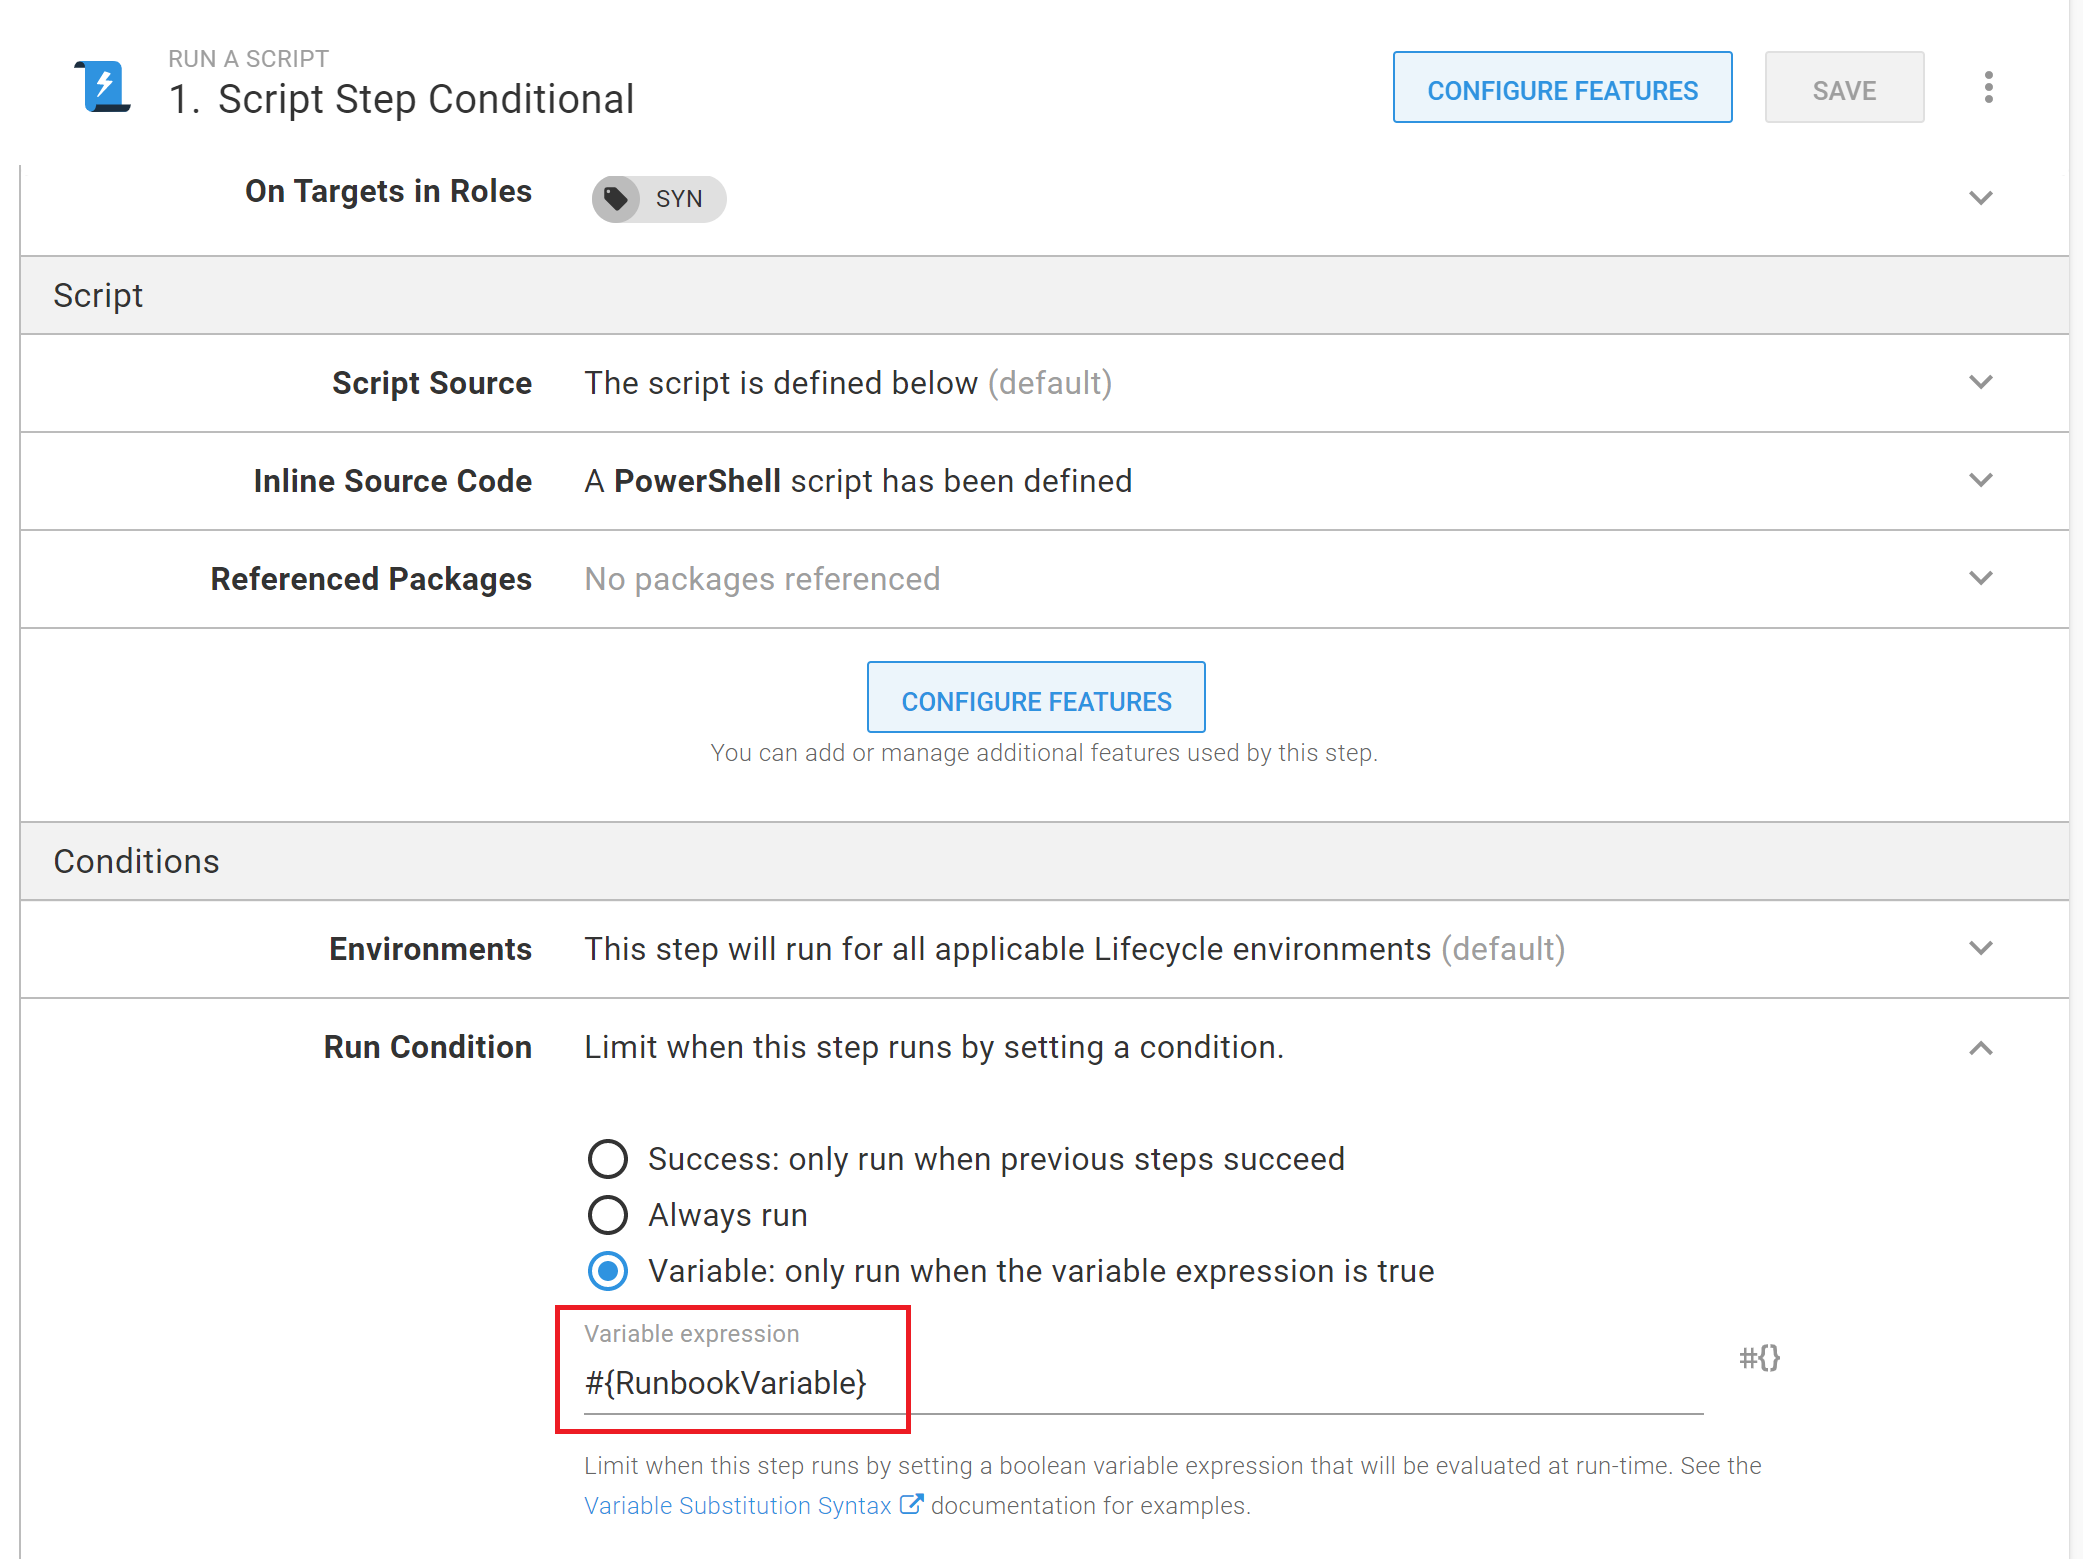
Task: Expand the Script Source section
Action: click(1981, 383)
